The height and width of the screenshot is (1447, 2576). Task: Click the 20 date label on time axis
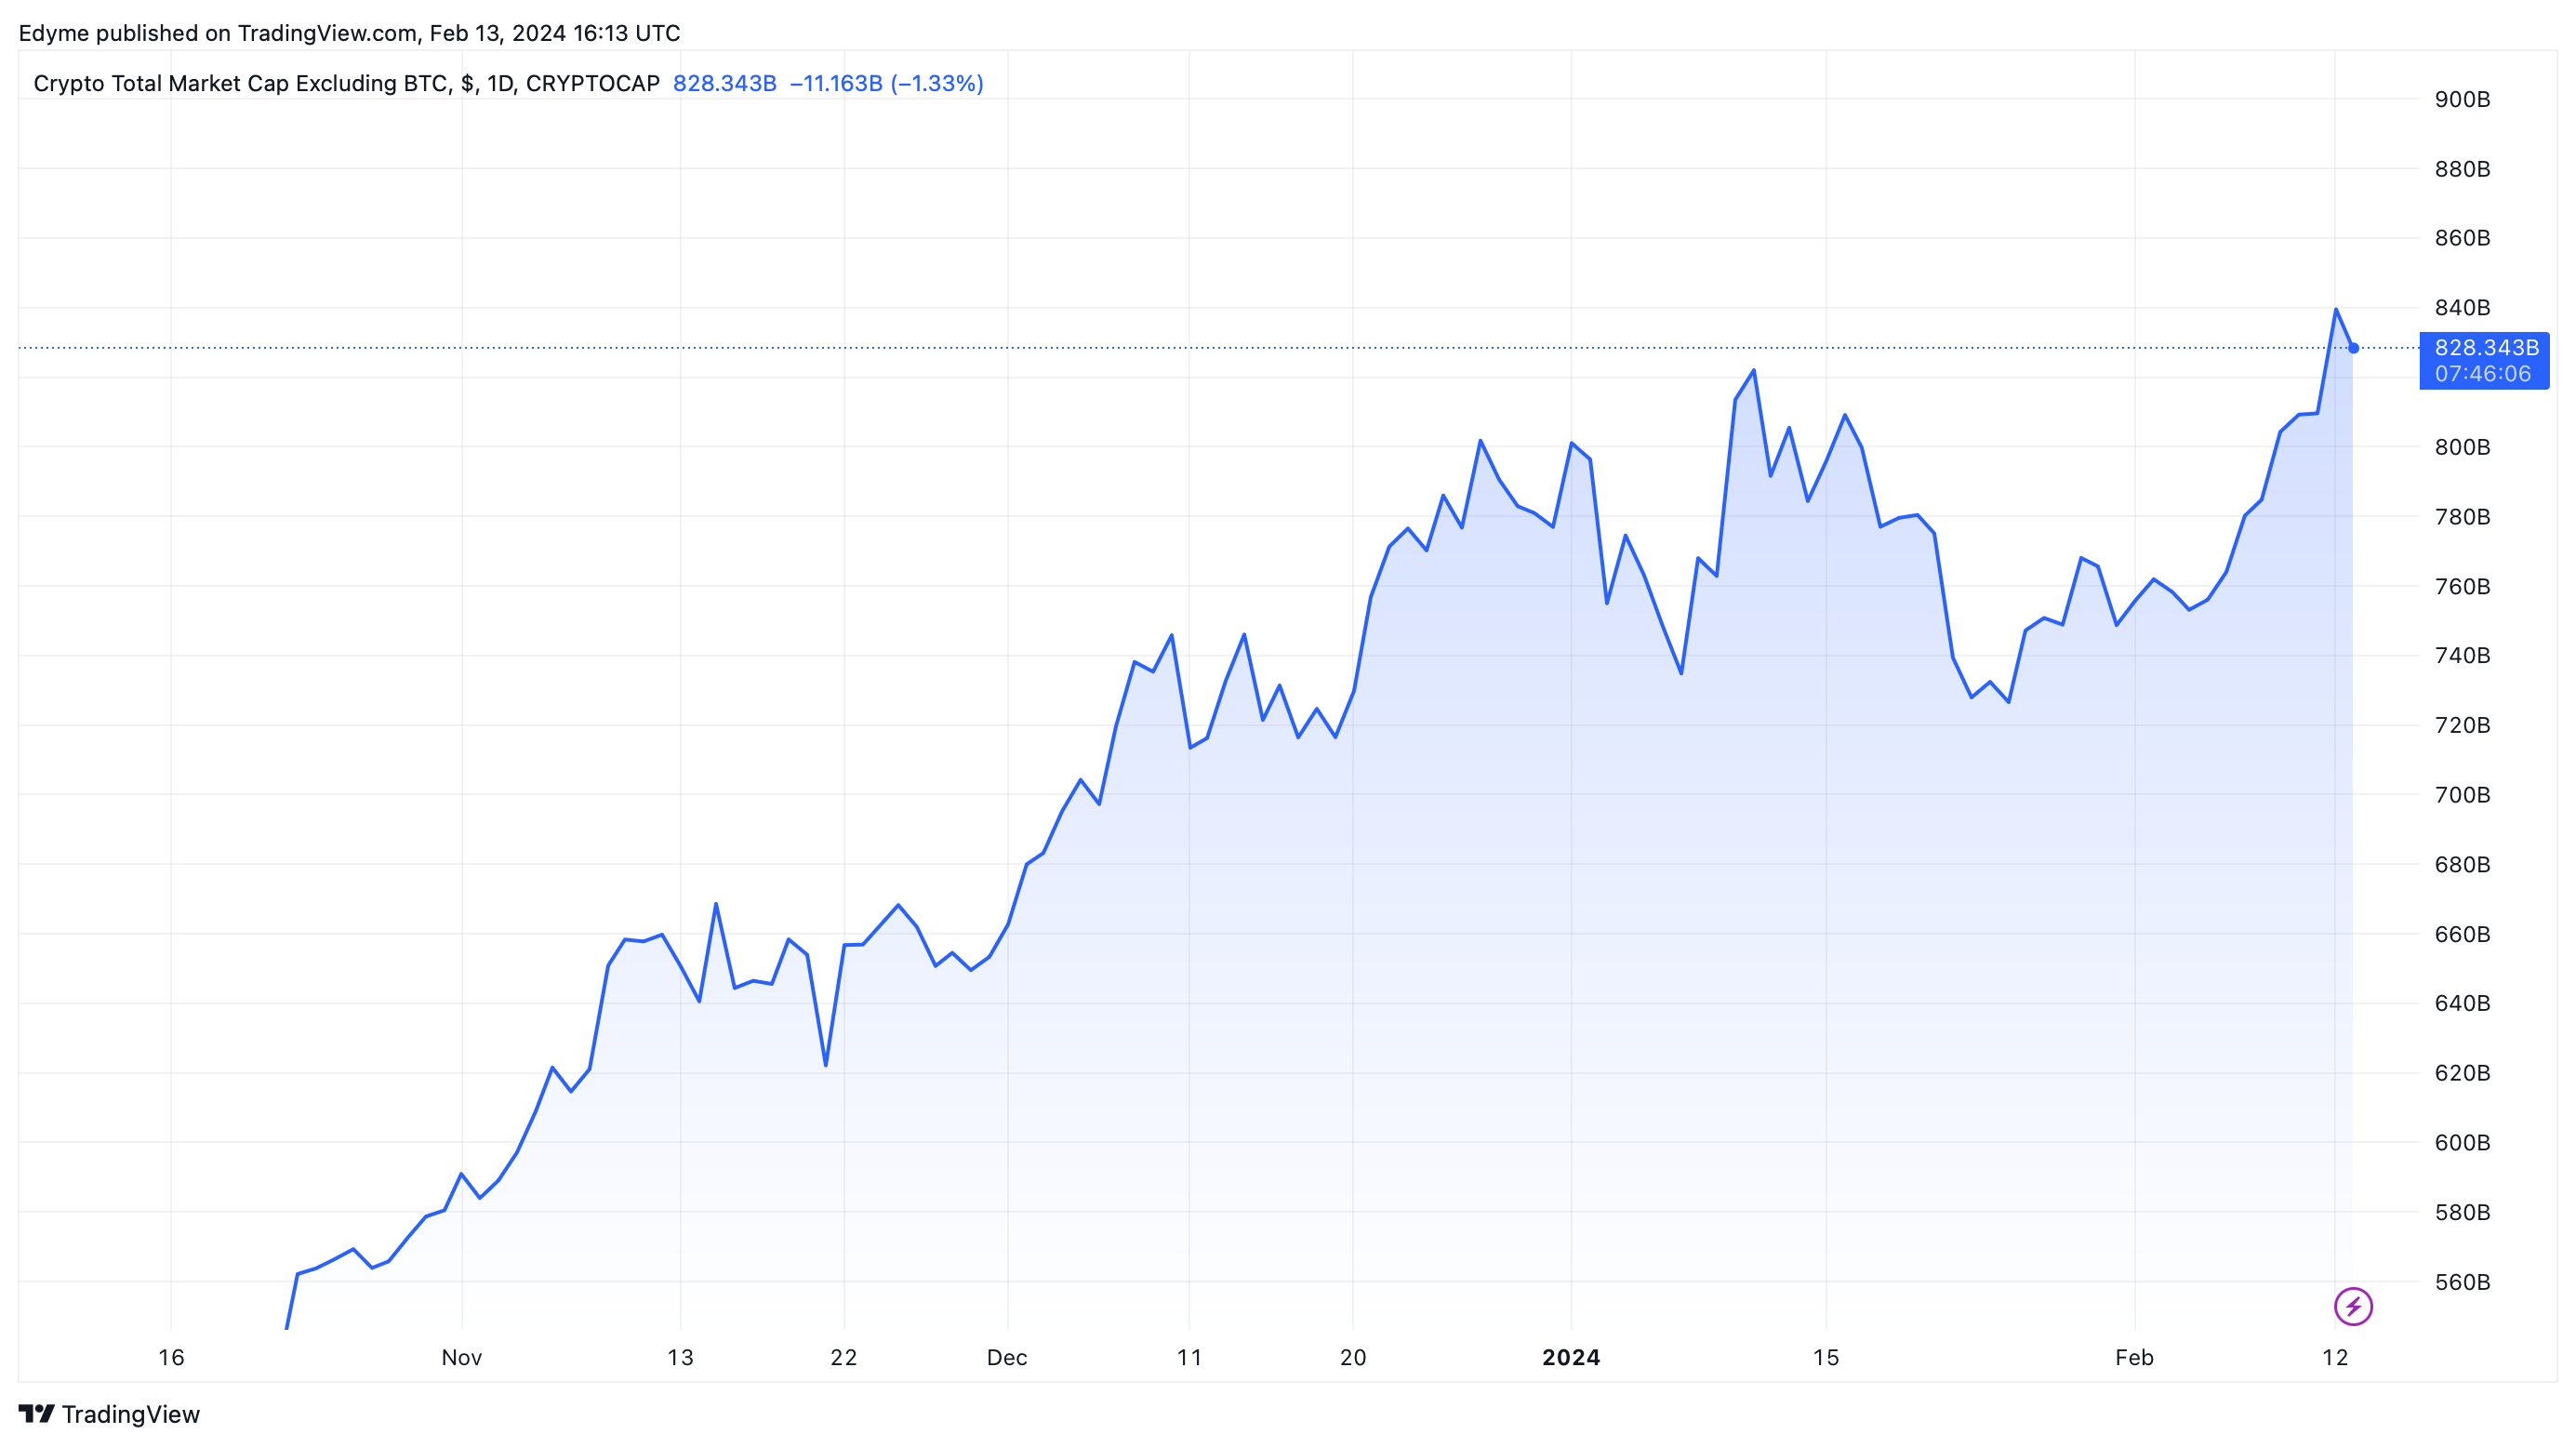(x=1353, y=1357)
